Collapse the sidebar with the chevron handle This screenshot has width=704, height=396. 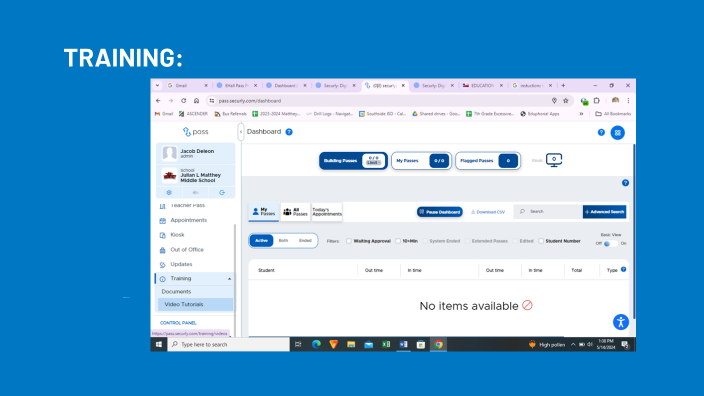241,132
